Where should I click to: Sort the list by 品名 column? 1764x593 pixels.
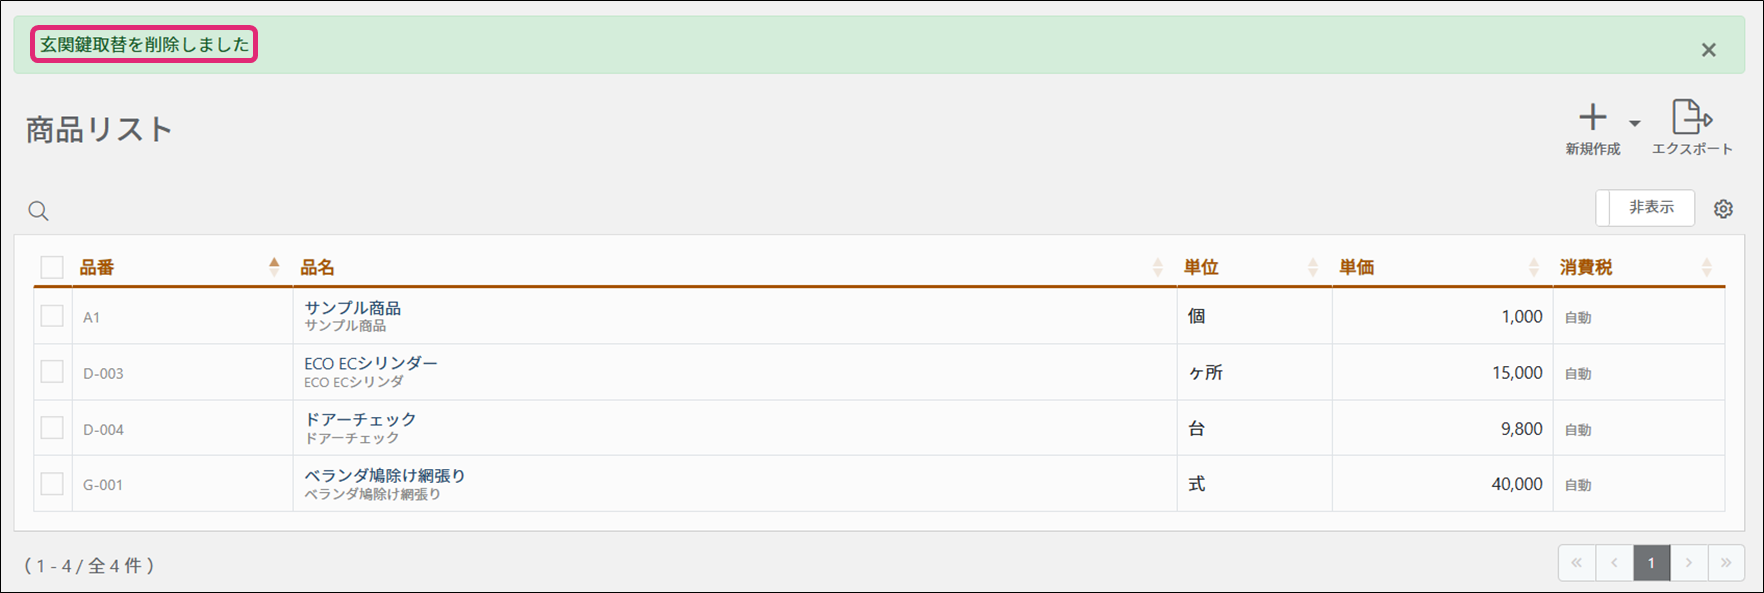pyautogui.click(x=1157, y=267)
